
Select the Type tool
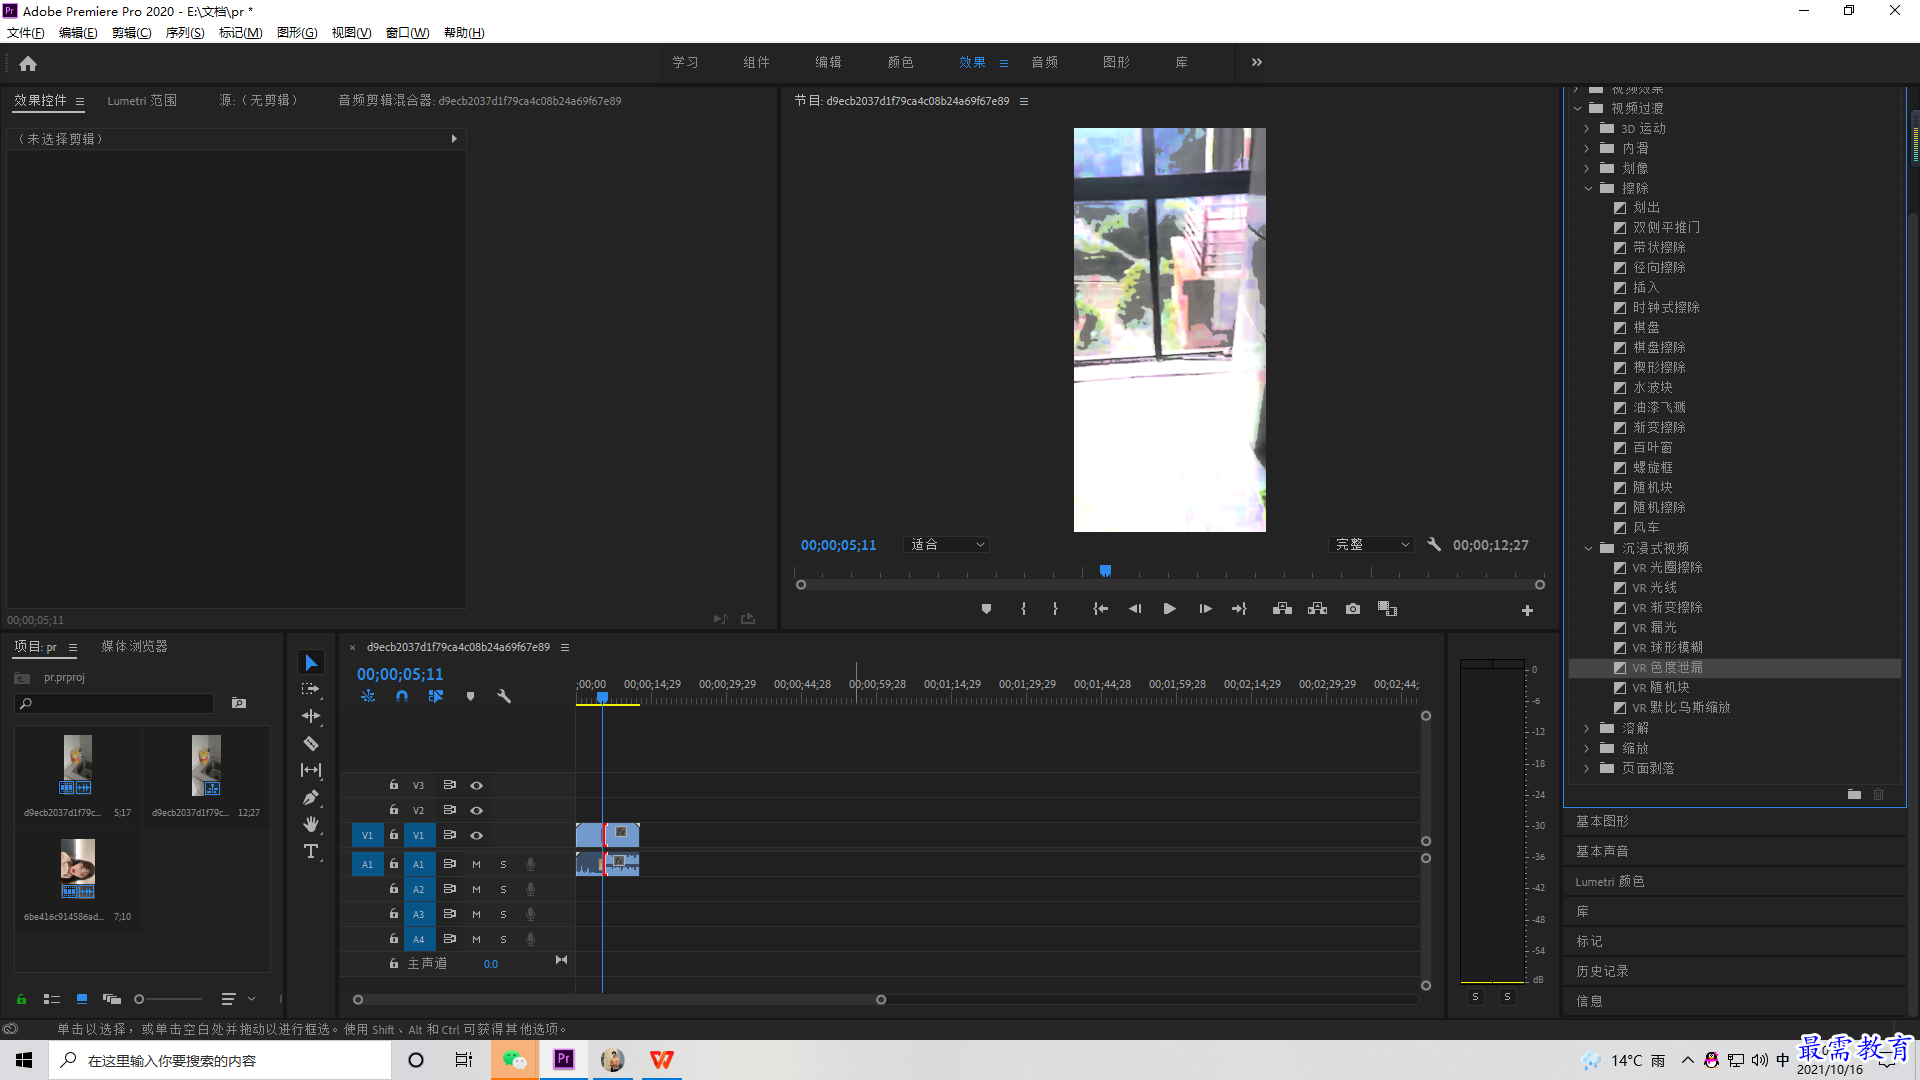click(311, 851)
